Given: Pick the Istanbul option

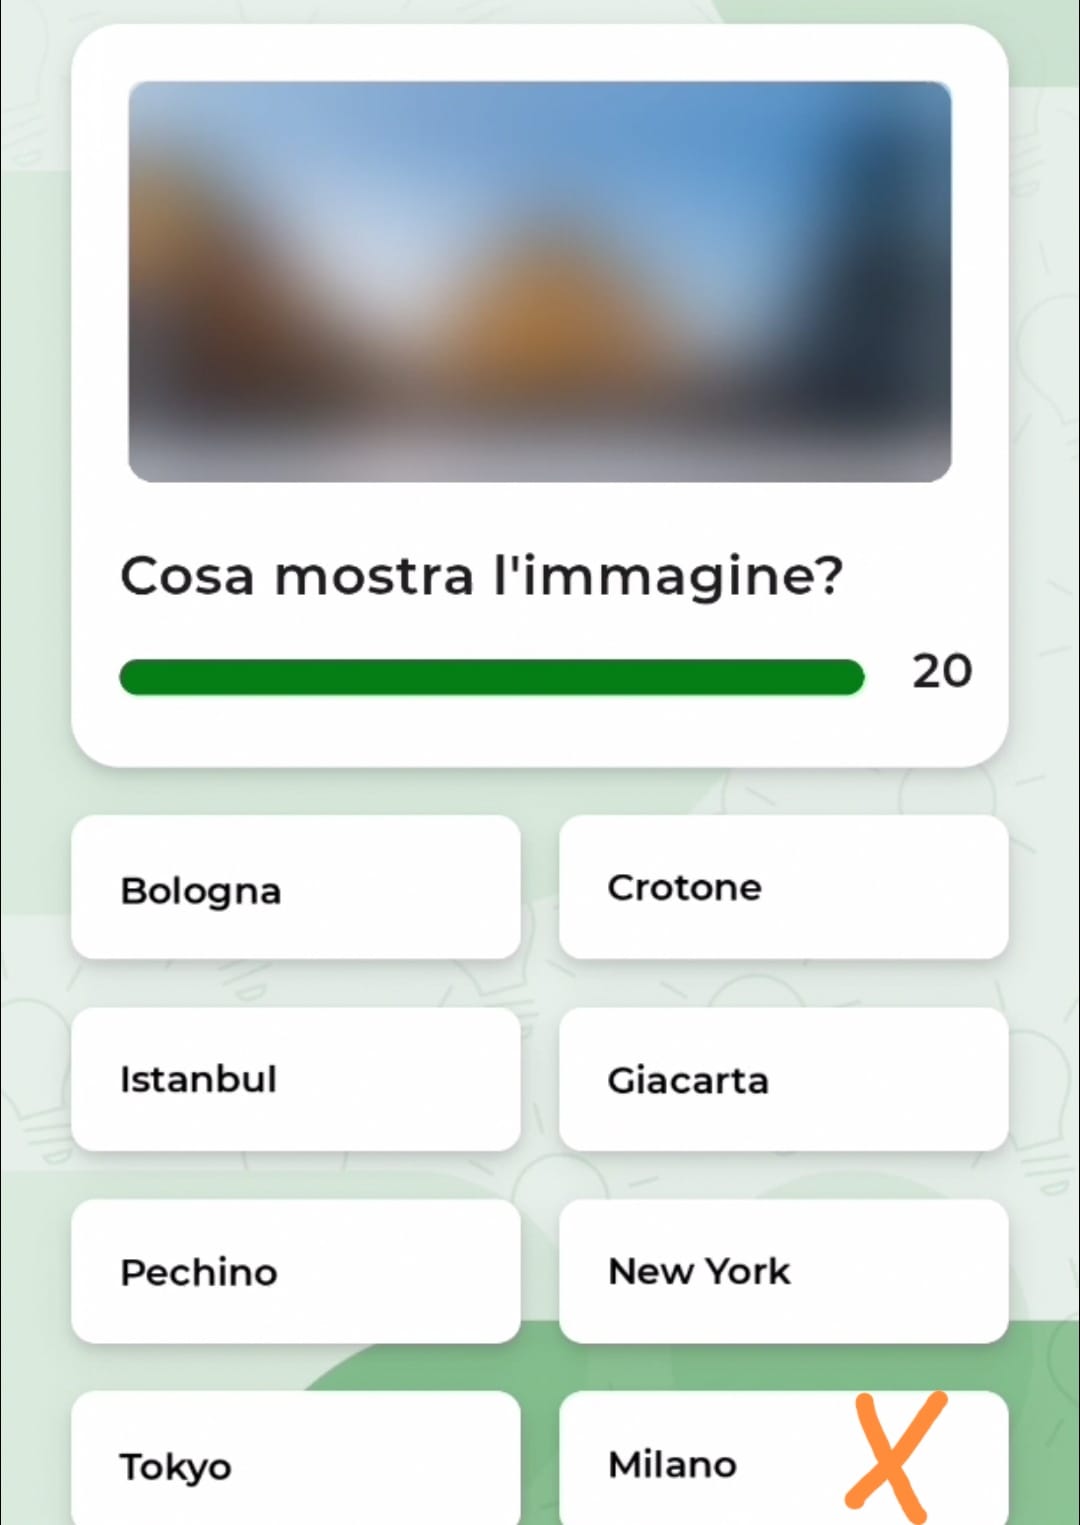Looking at the screenshot, I should click(295, 1079).
